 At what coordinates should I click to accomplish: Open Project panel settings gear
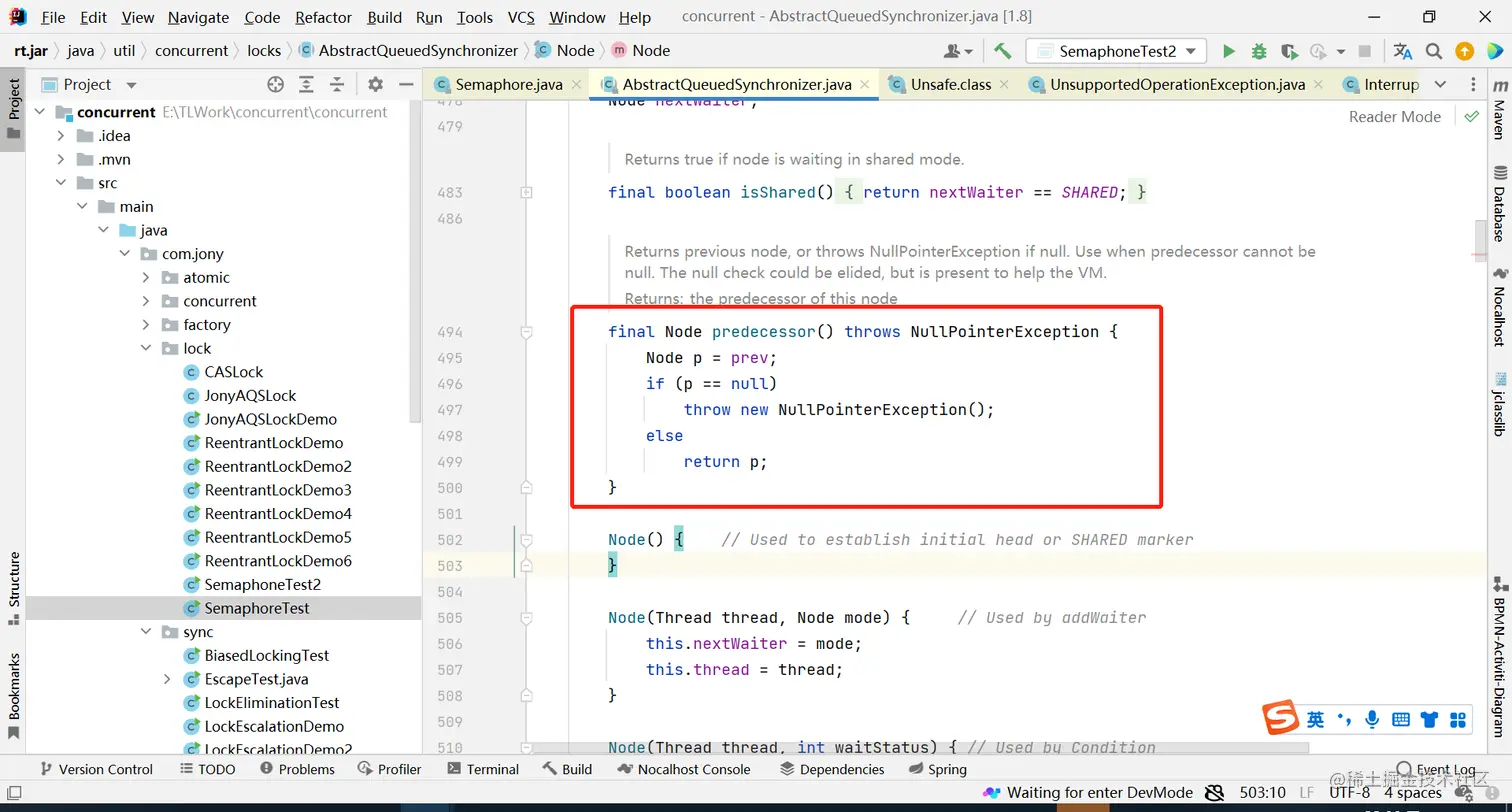pyautogui.click(x=375, y=85)
